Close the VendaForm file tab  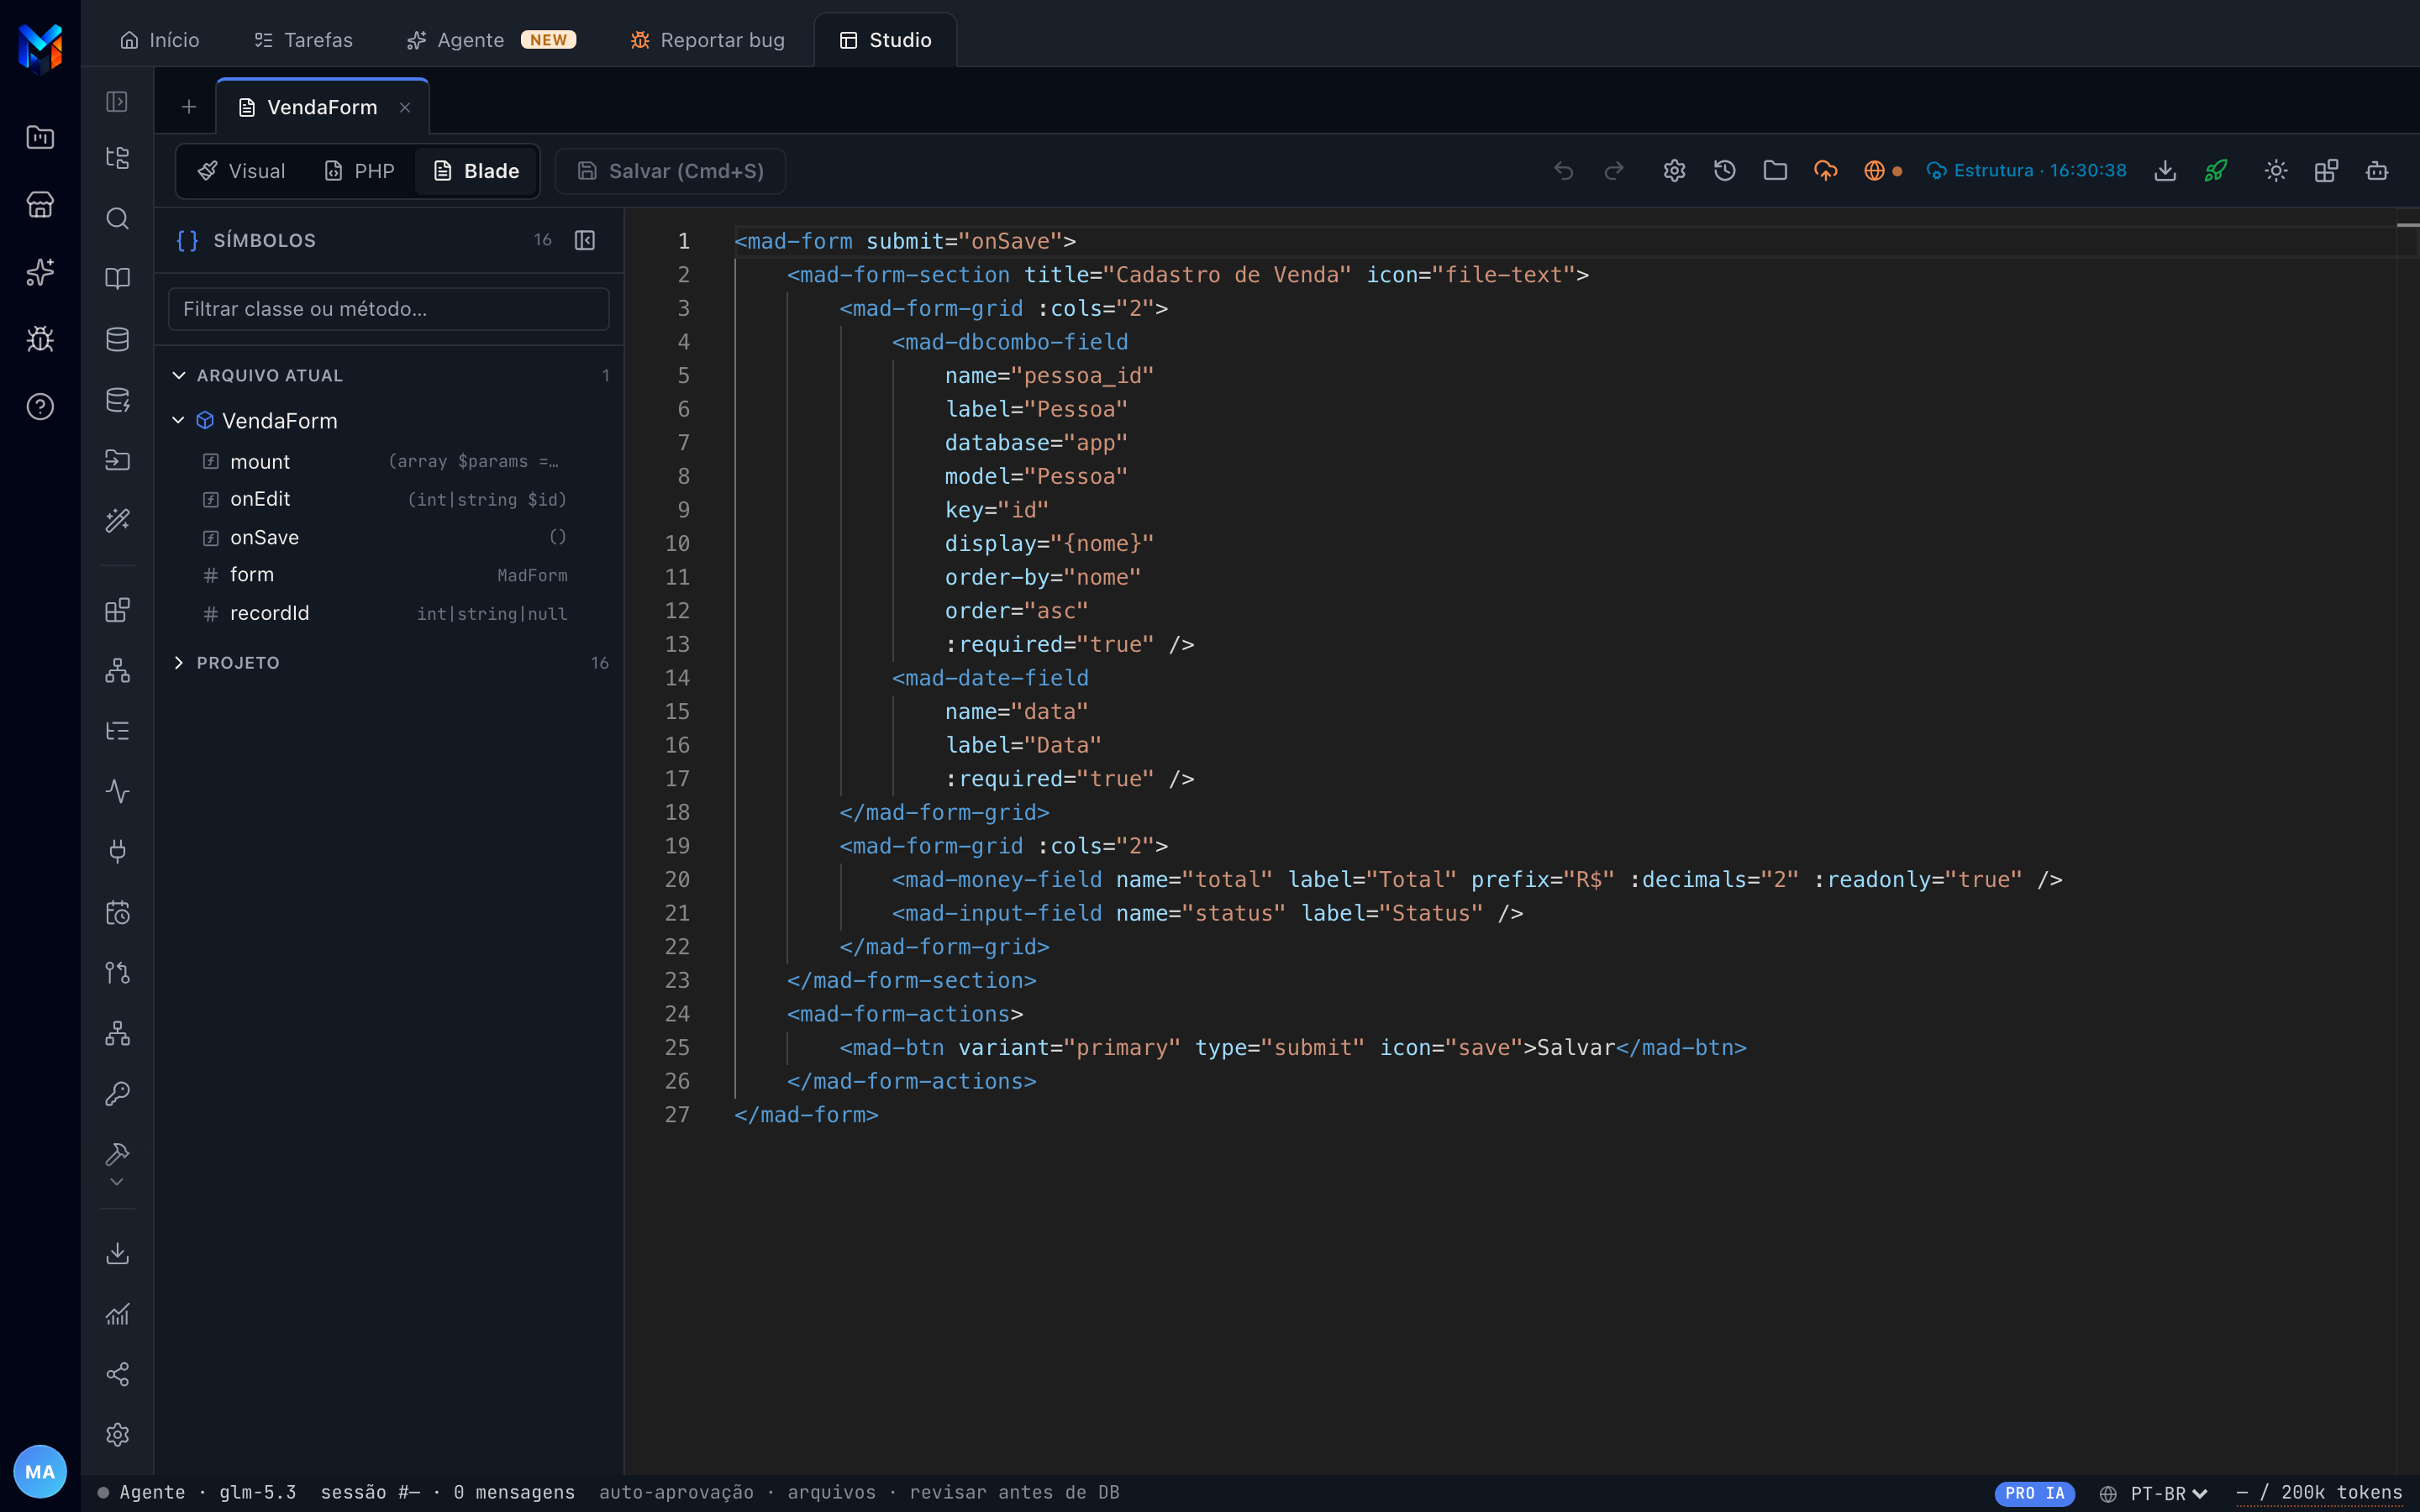click(x=405, y=107)
